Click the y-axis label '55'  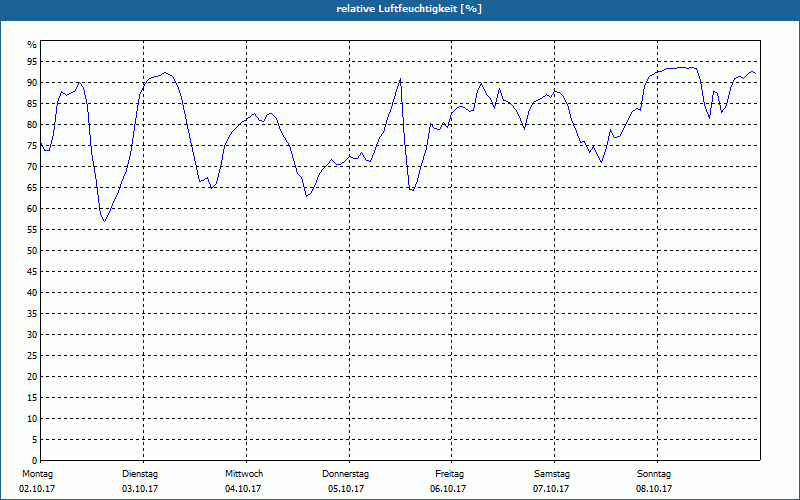pyautogui.click(x=32, y=230)
